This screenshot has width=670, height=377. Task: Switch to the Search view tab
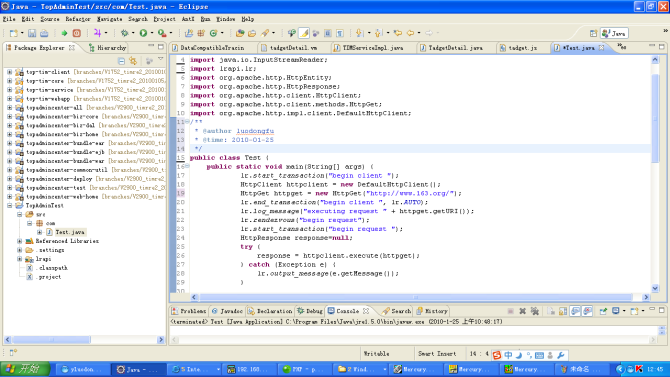point(397,311)
